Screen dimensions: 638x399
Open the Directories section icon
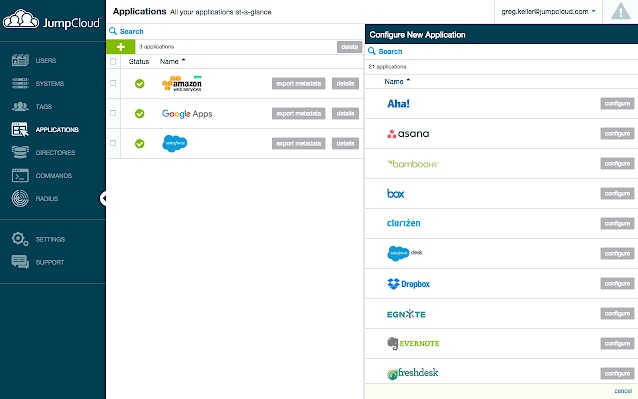[x=20, y=153]
